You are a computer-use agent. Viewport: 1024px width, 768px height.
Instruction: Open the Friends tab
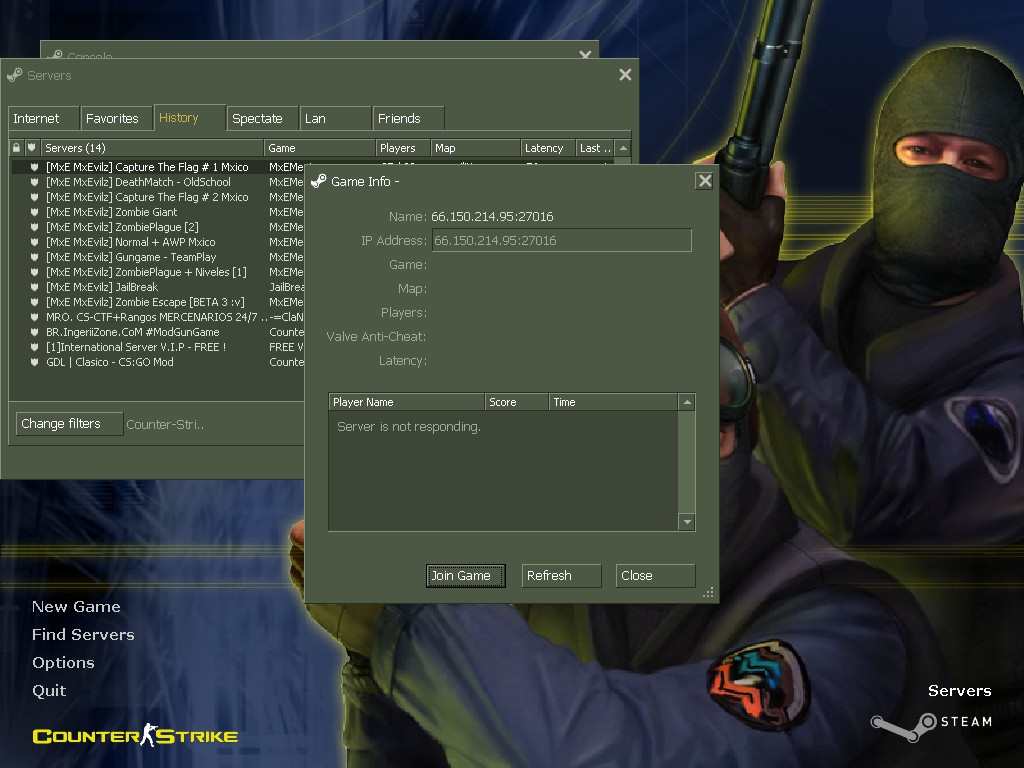[x=409, y=118]
